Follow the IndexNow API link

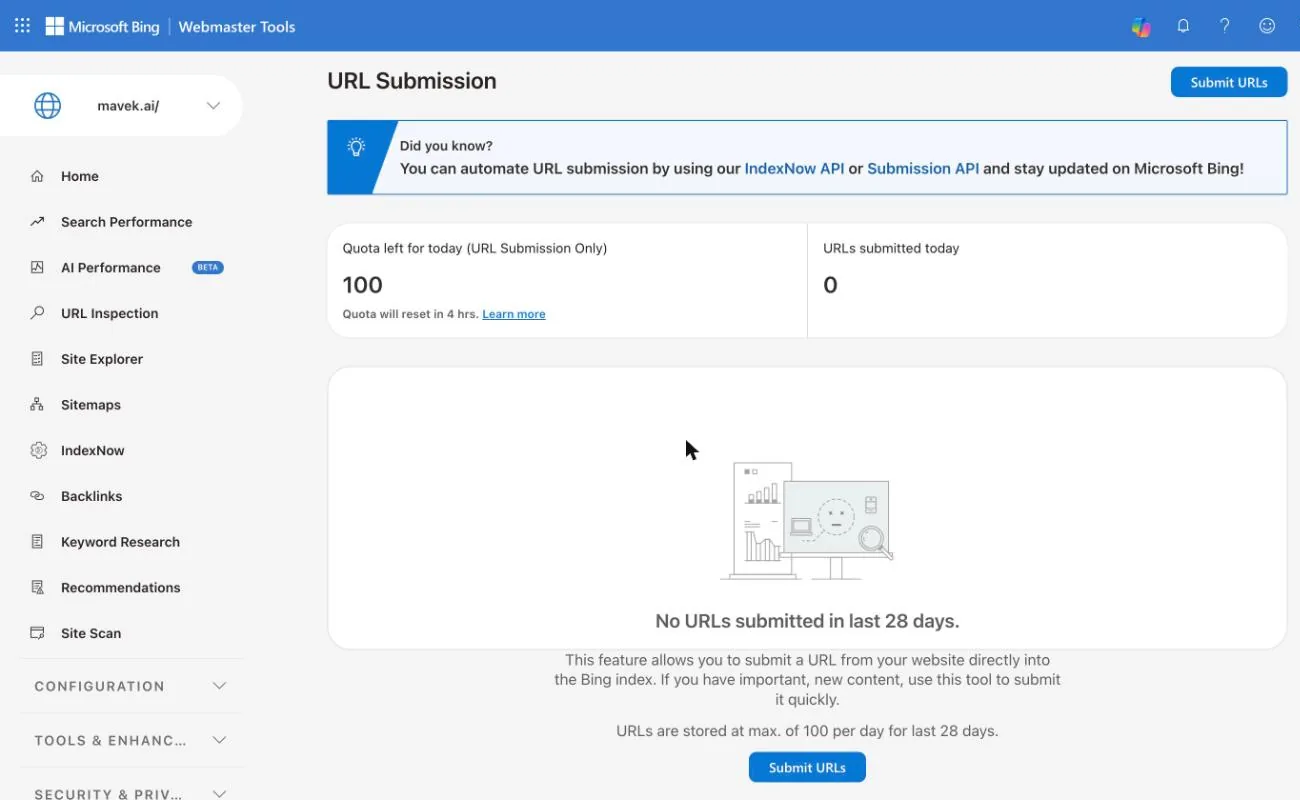pos(794,168)
